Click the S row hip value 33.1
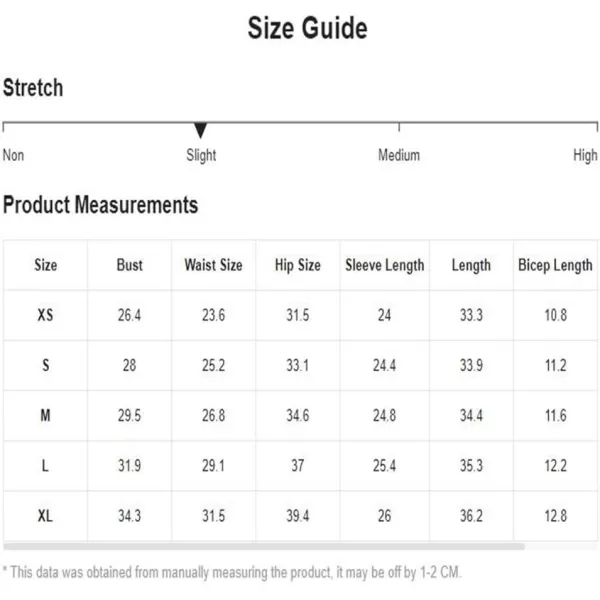 point(298,365)
